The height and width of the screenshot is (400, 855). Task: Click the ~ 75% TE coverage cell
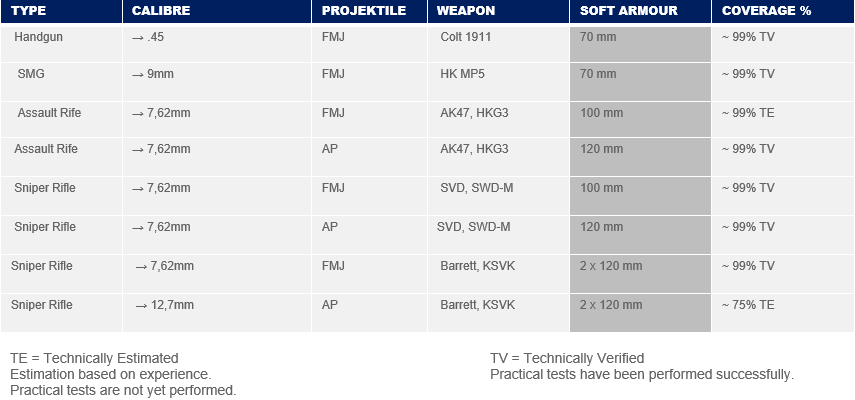click(783, 313)
